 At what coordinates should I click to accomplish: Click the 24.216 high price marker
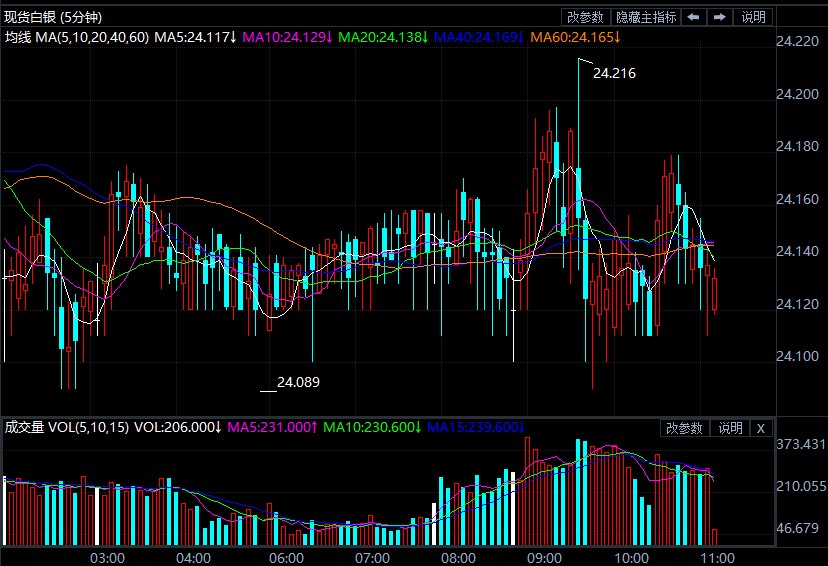point(614,73)
